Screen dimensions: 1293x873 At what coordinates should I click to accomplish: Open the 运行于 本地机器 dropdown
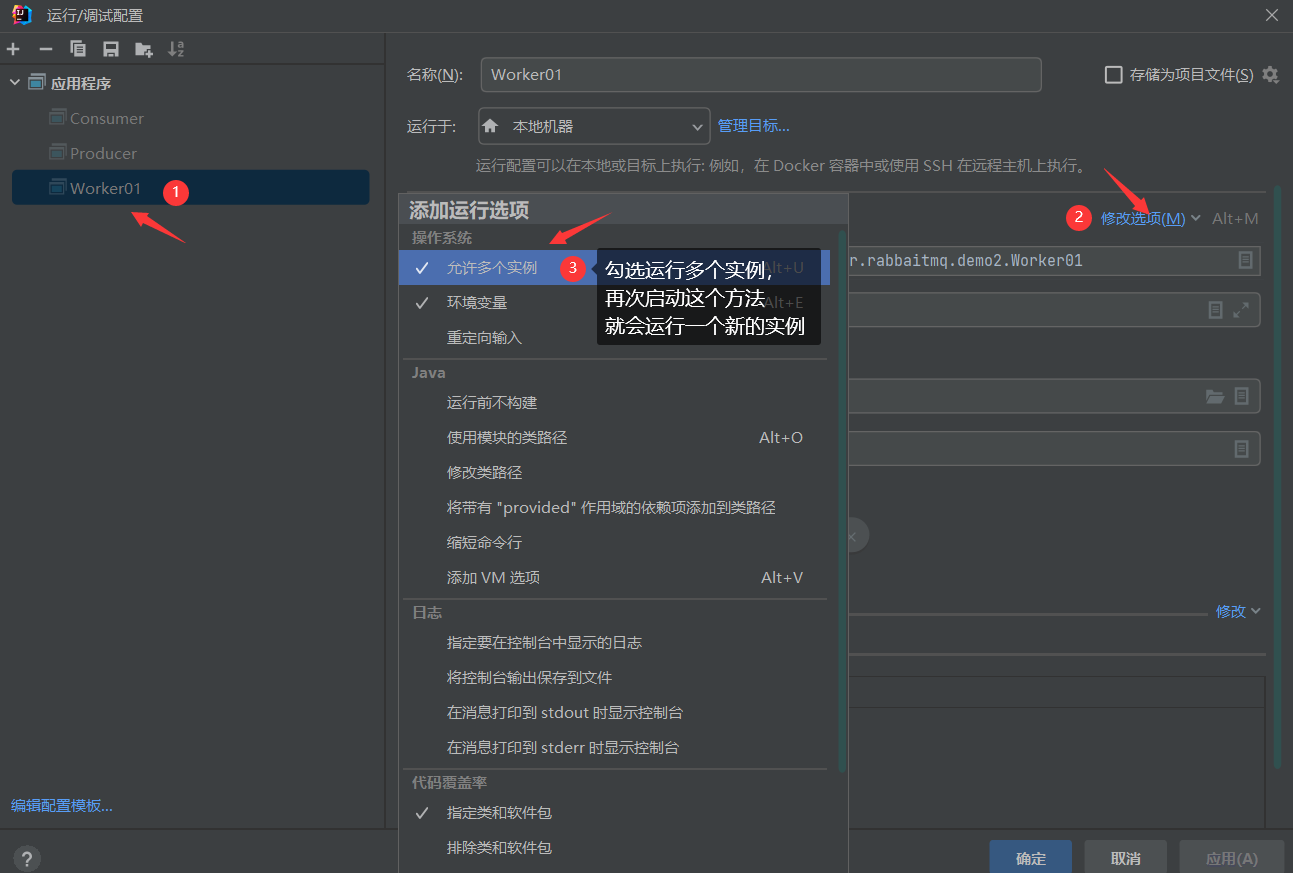(594, 127)
